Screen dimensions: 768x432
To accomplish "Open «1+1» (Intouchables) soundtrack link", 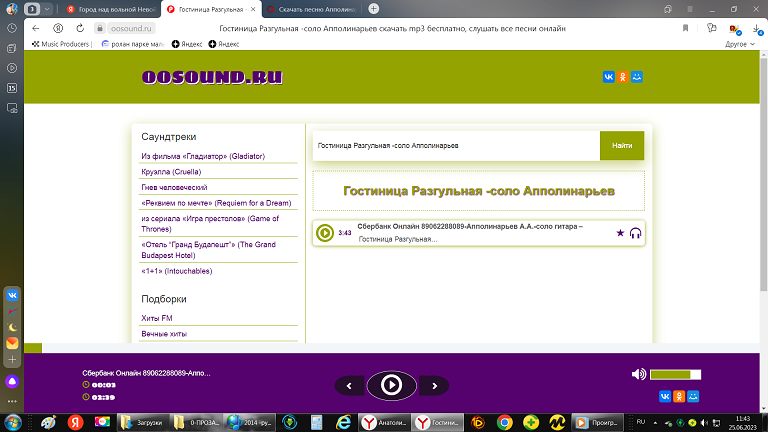I will [176, 271].
